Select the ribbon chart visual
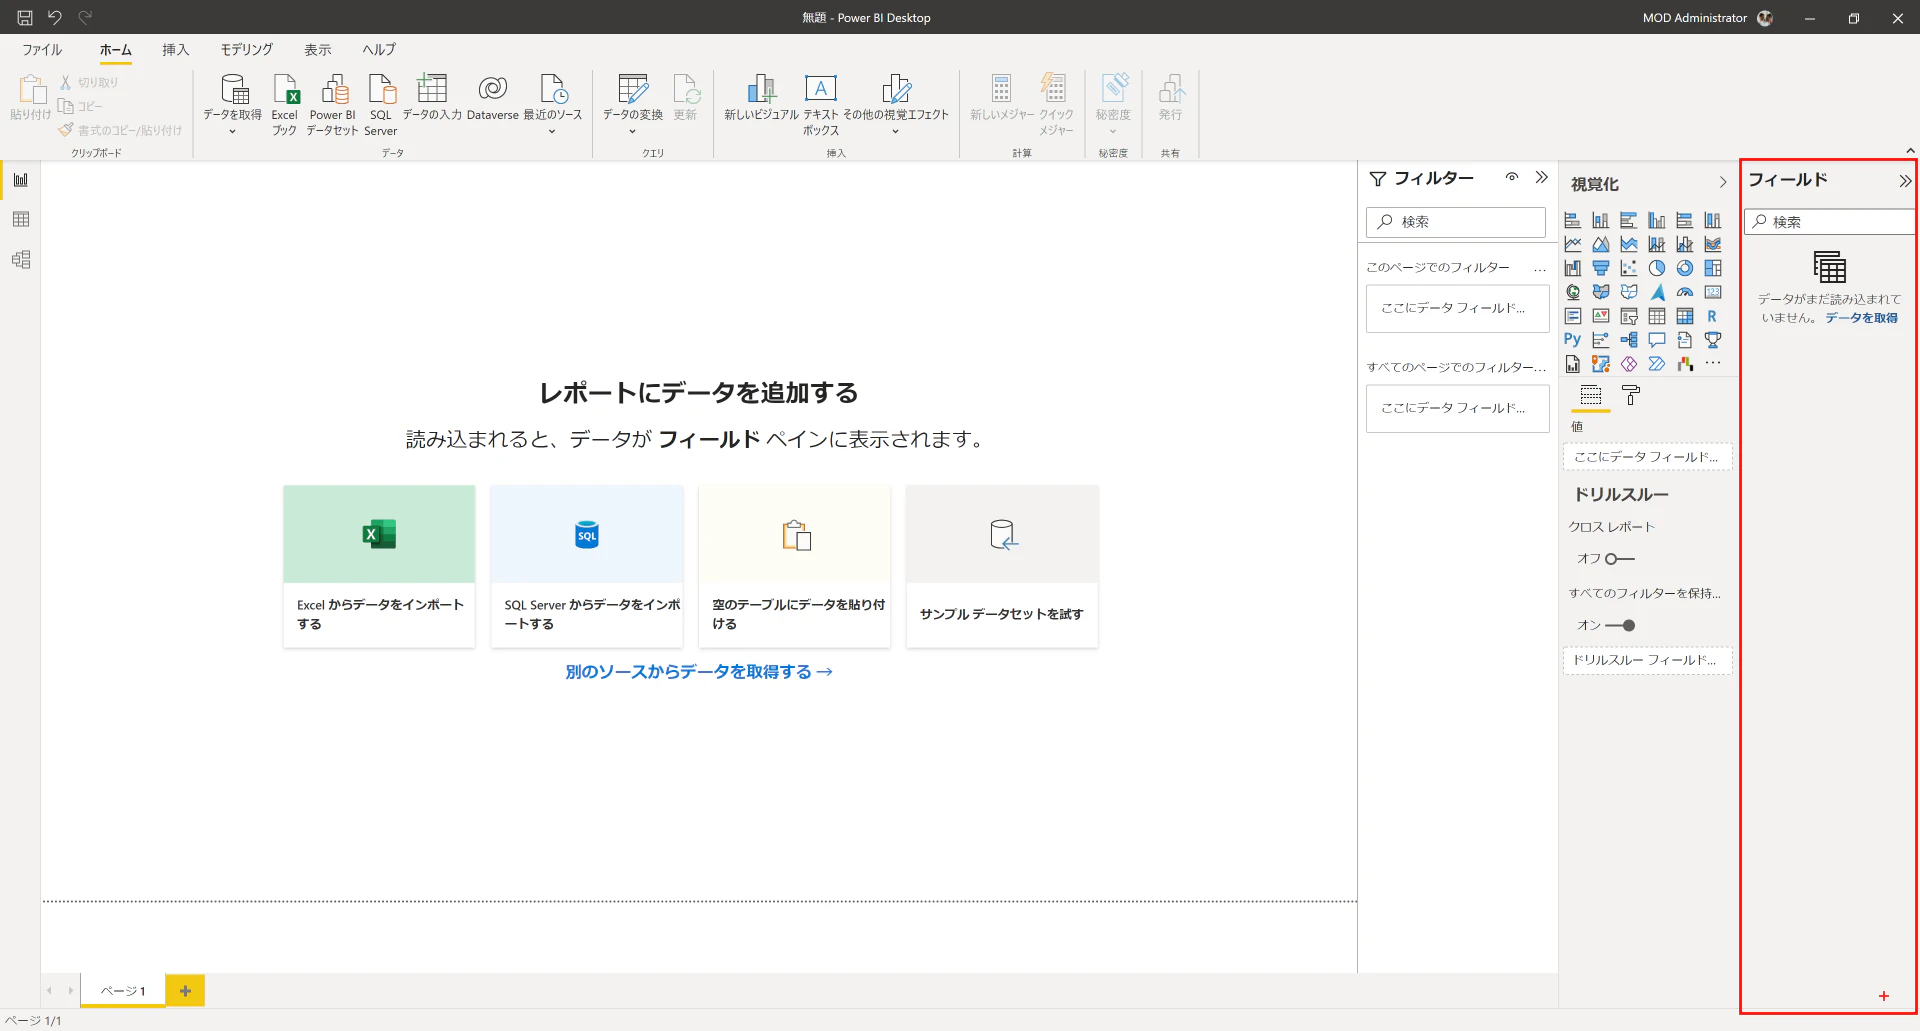This screenshot has width=1920, height=1031. (x=1713, y=244)
